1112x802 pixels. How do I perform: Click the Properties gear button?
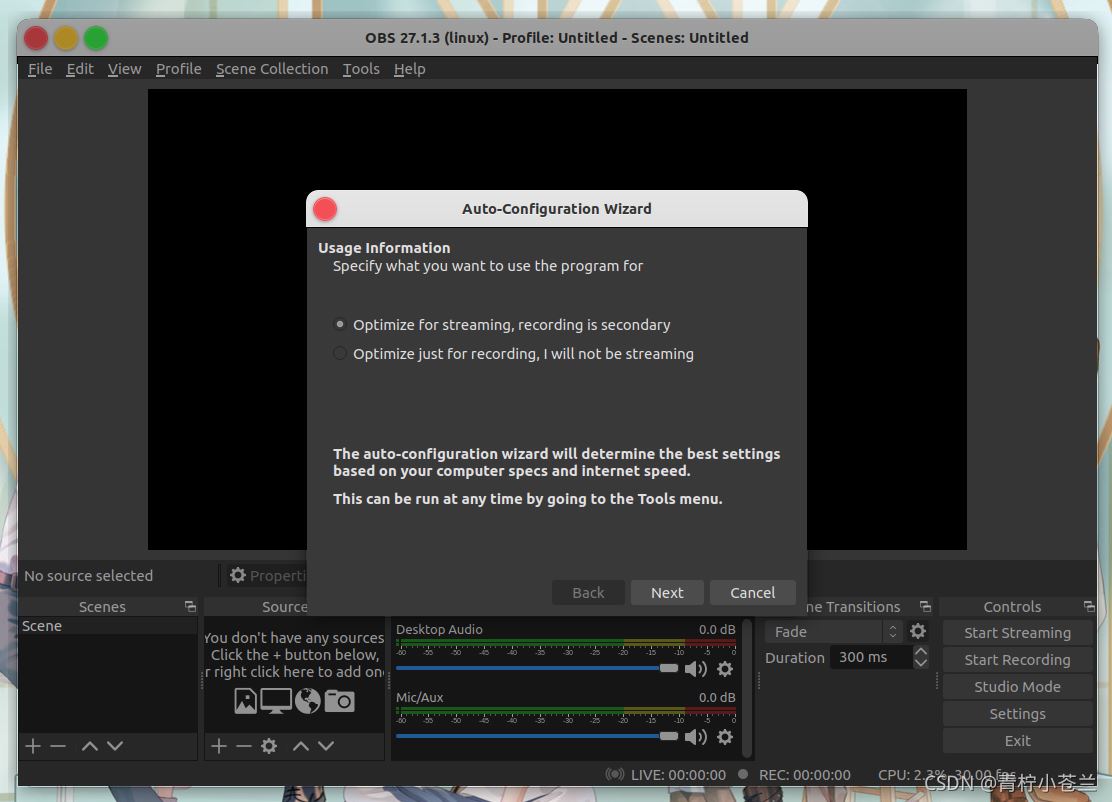pos(268,575)
